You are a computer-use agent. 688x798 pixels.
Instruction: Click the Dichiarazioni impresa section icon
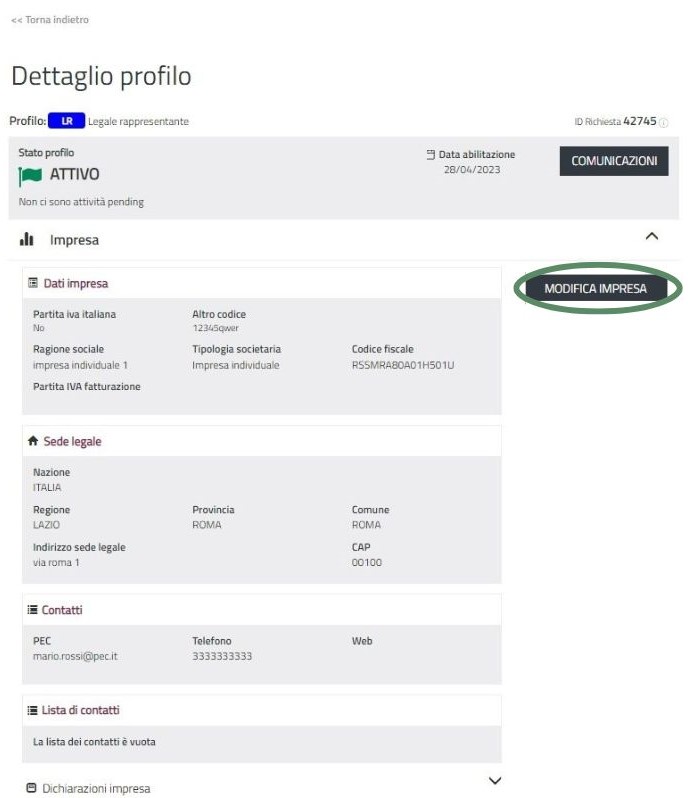(x=31, y=788)
